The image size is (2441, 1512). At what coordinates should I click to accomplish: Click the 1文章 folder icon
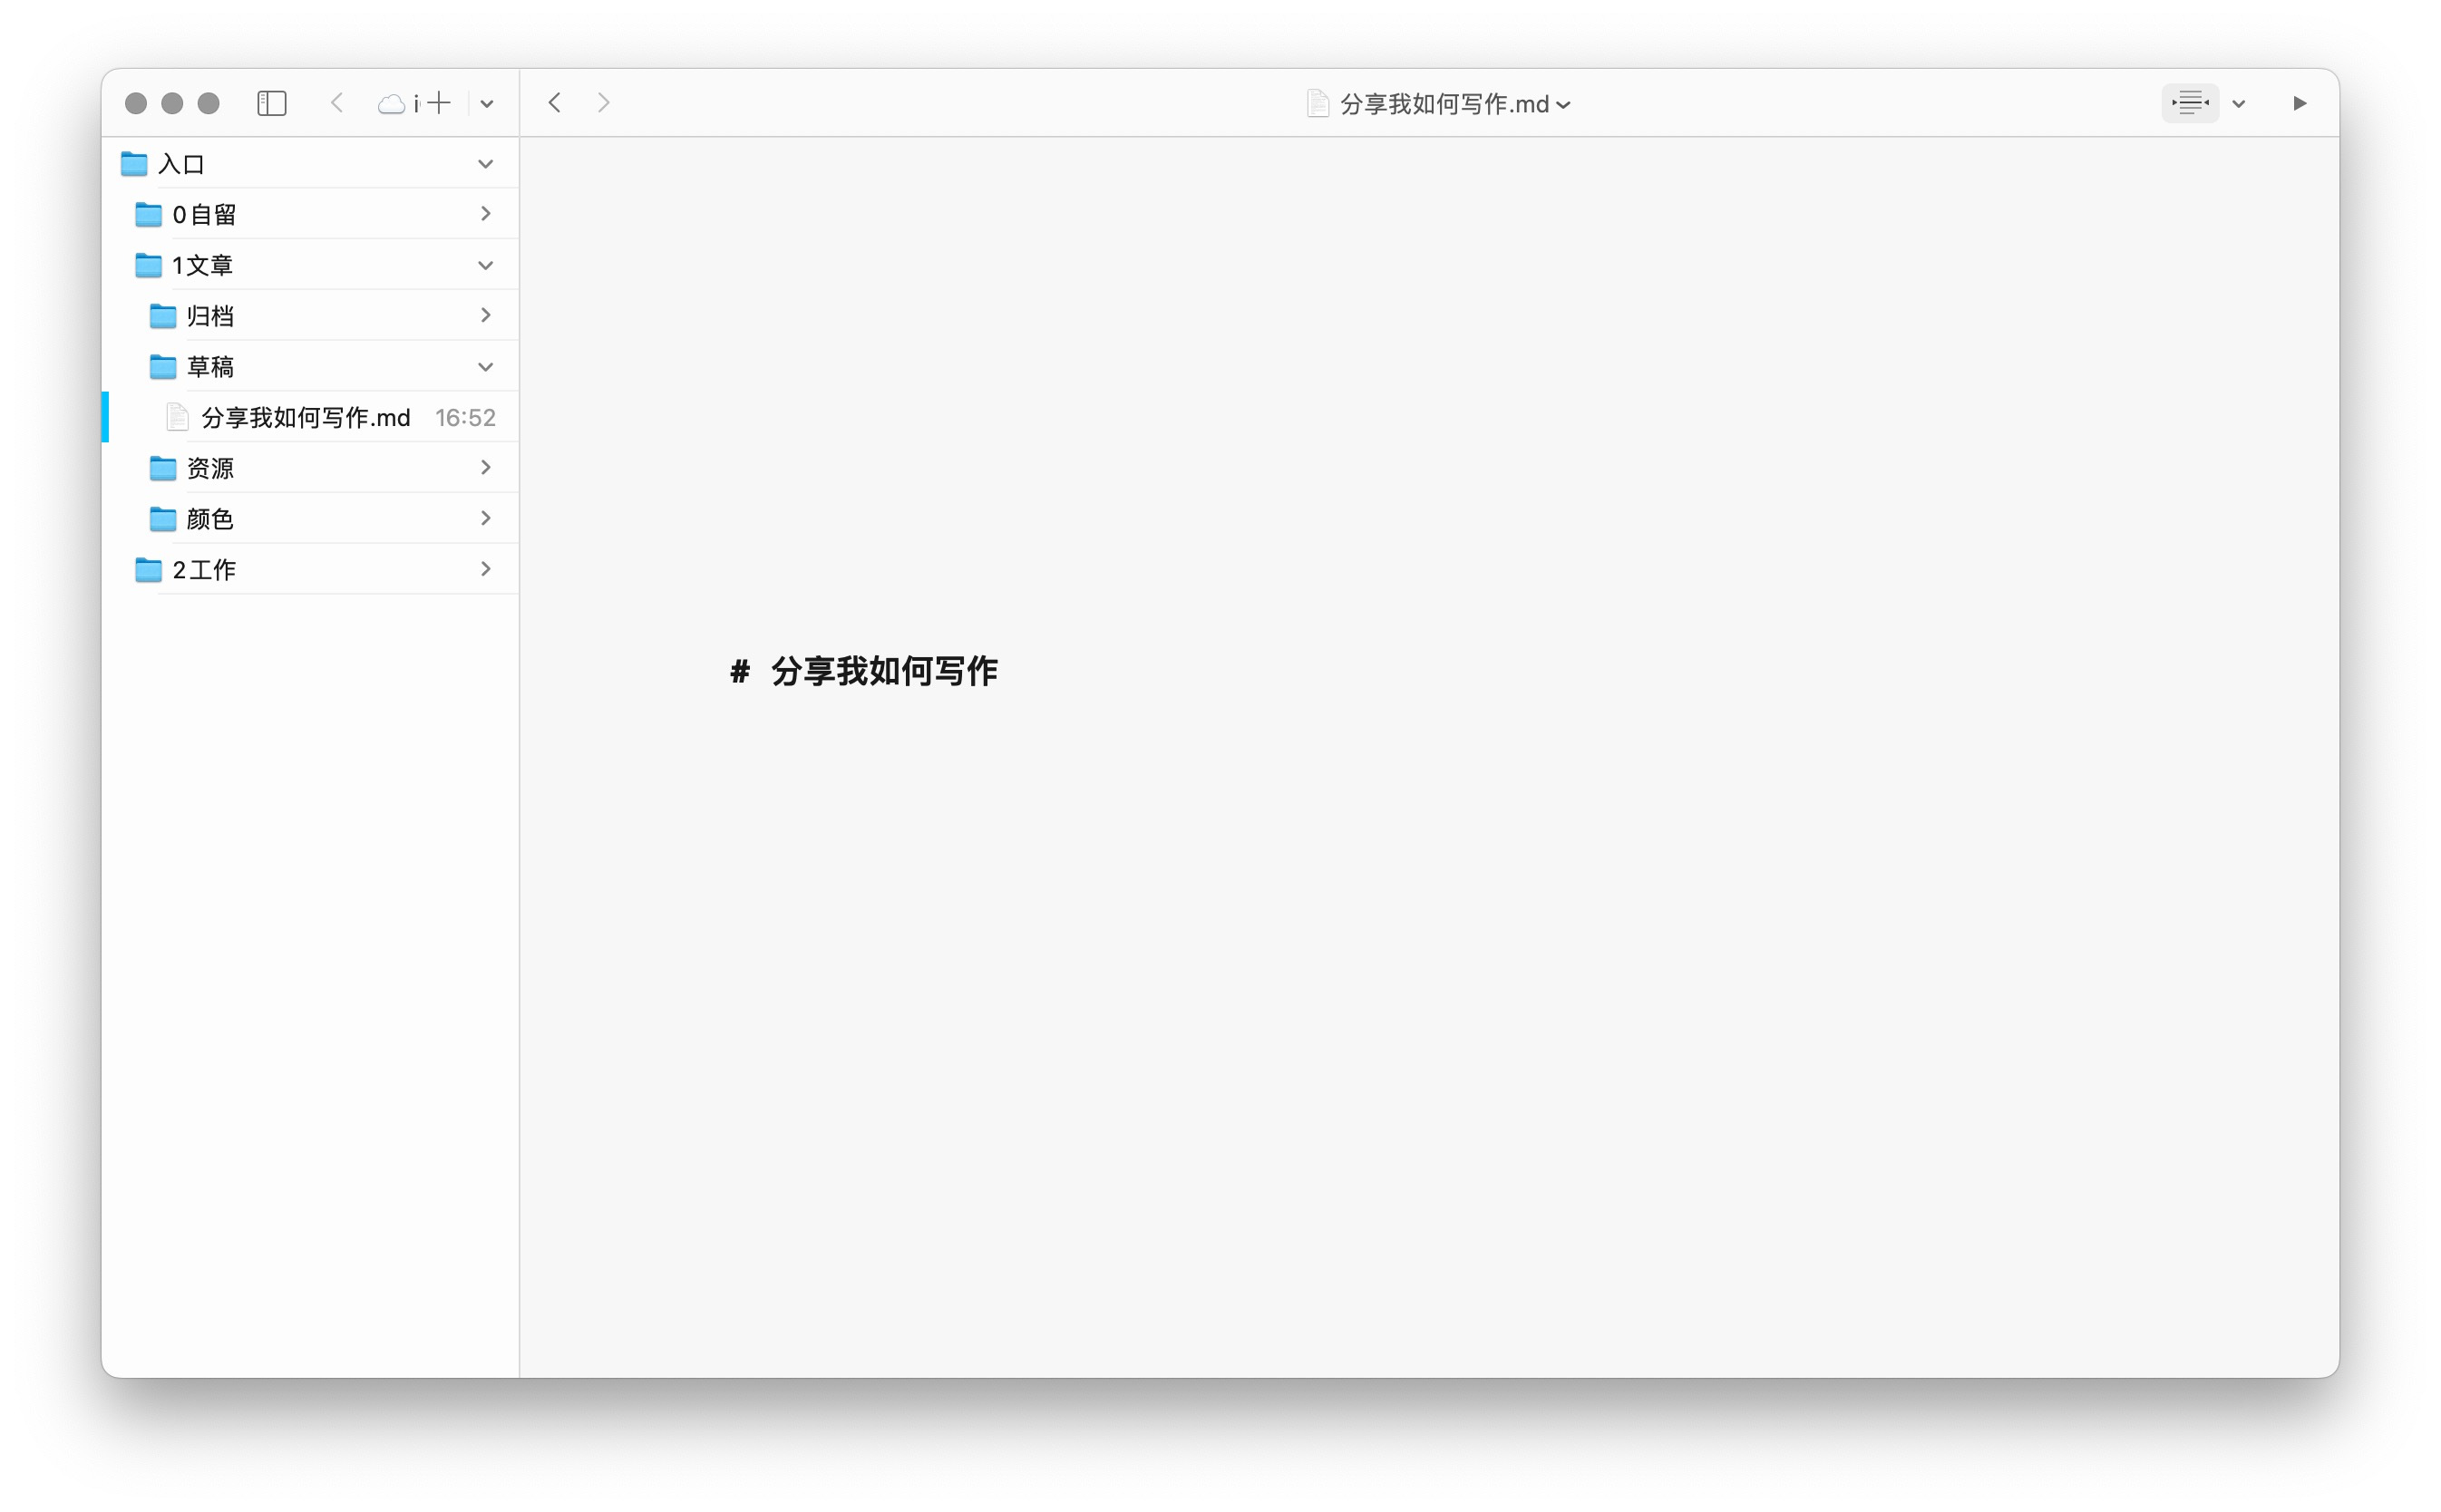pos(148,265)
